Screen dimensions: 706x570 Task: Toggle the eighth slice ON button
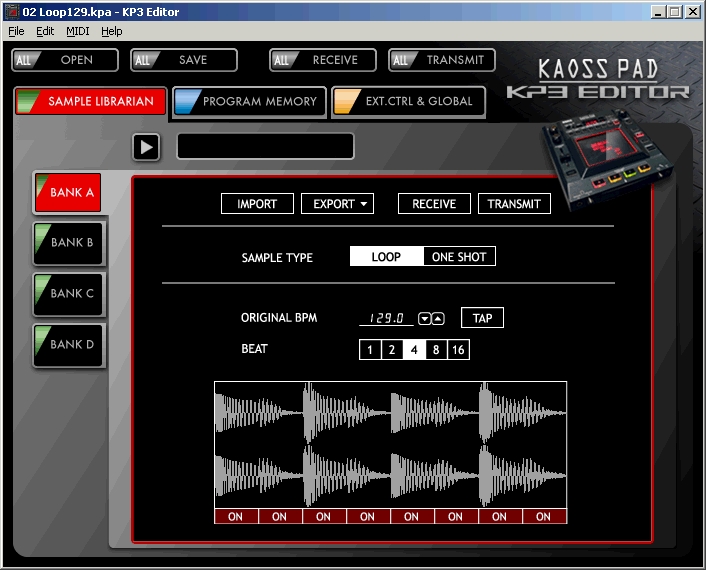(544, 516)
